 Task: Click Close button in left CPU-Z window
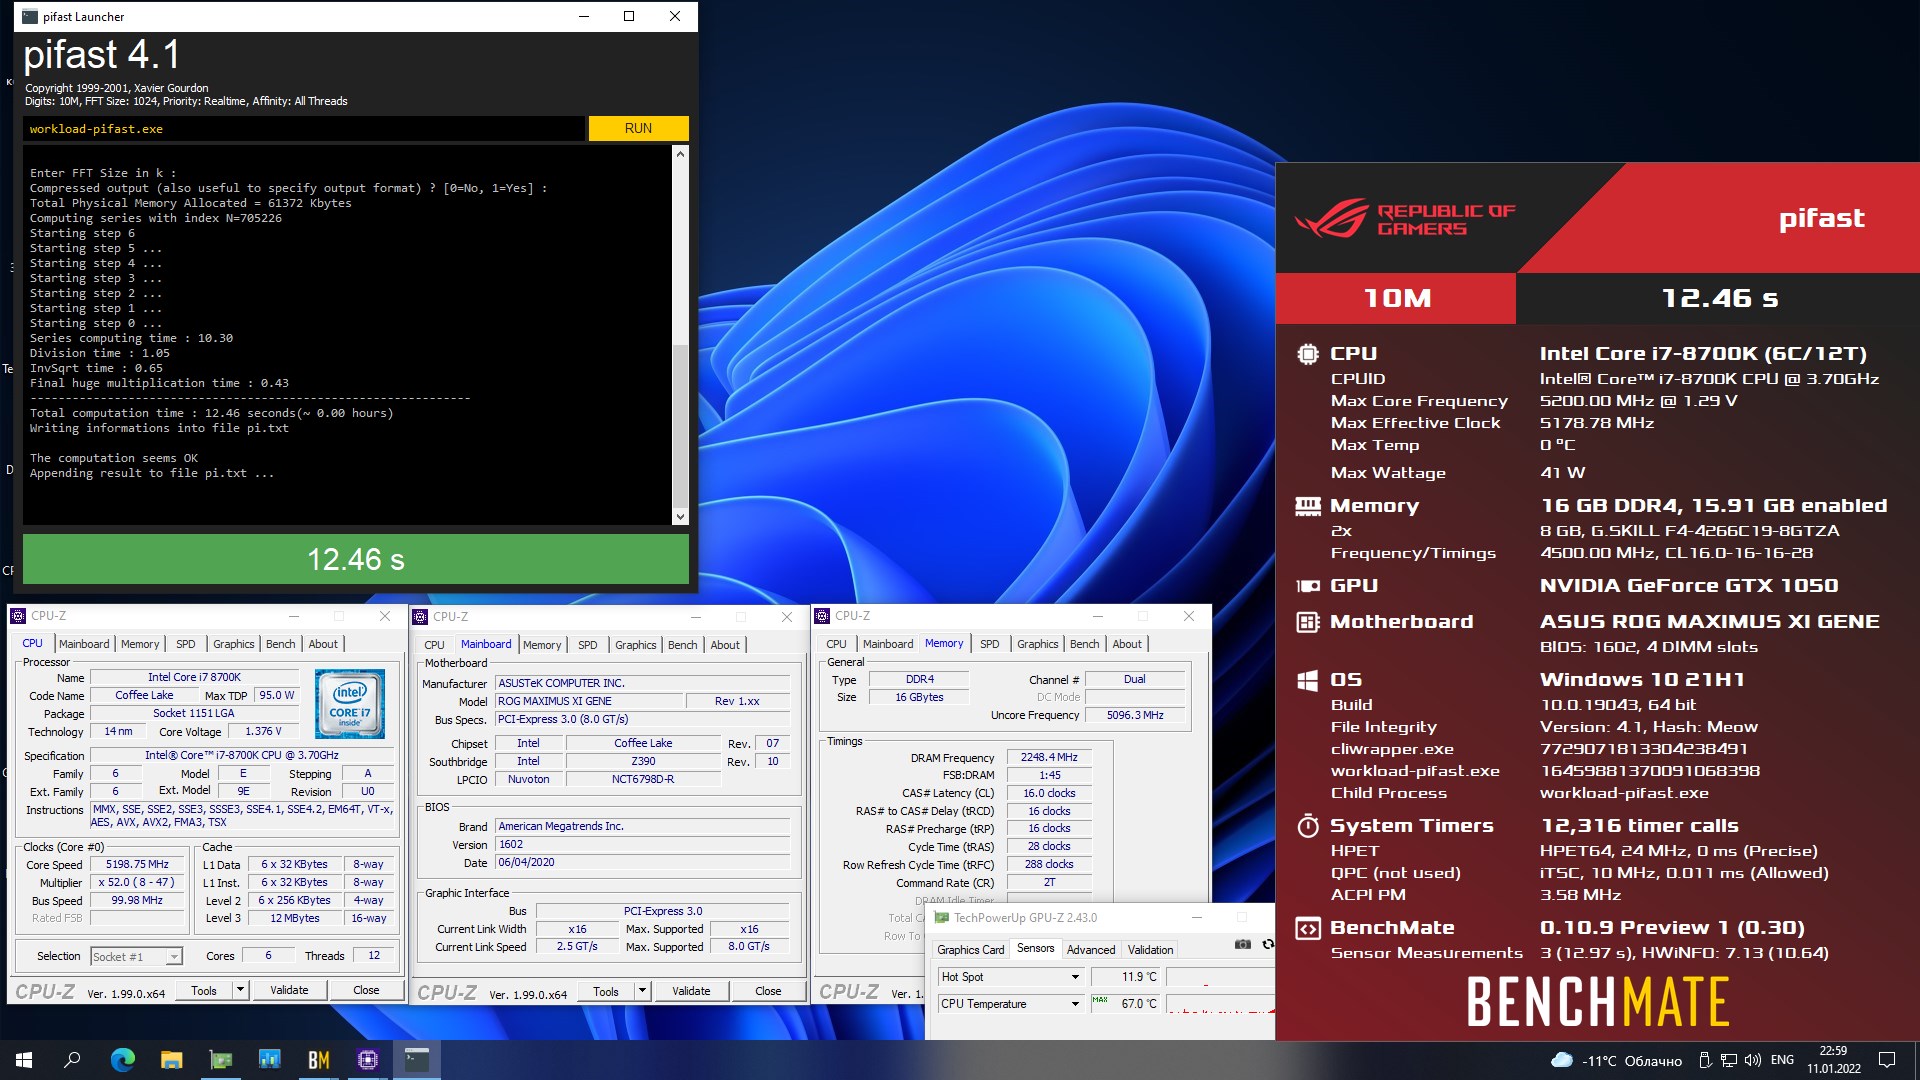coord(366,990)
